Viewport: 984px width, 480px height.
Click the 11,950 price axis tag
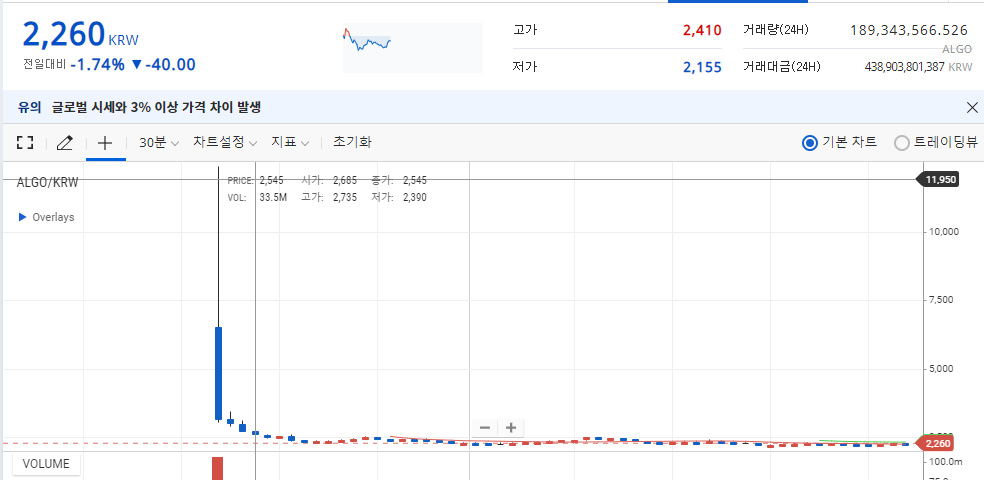coord(939,180)
